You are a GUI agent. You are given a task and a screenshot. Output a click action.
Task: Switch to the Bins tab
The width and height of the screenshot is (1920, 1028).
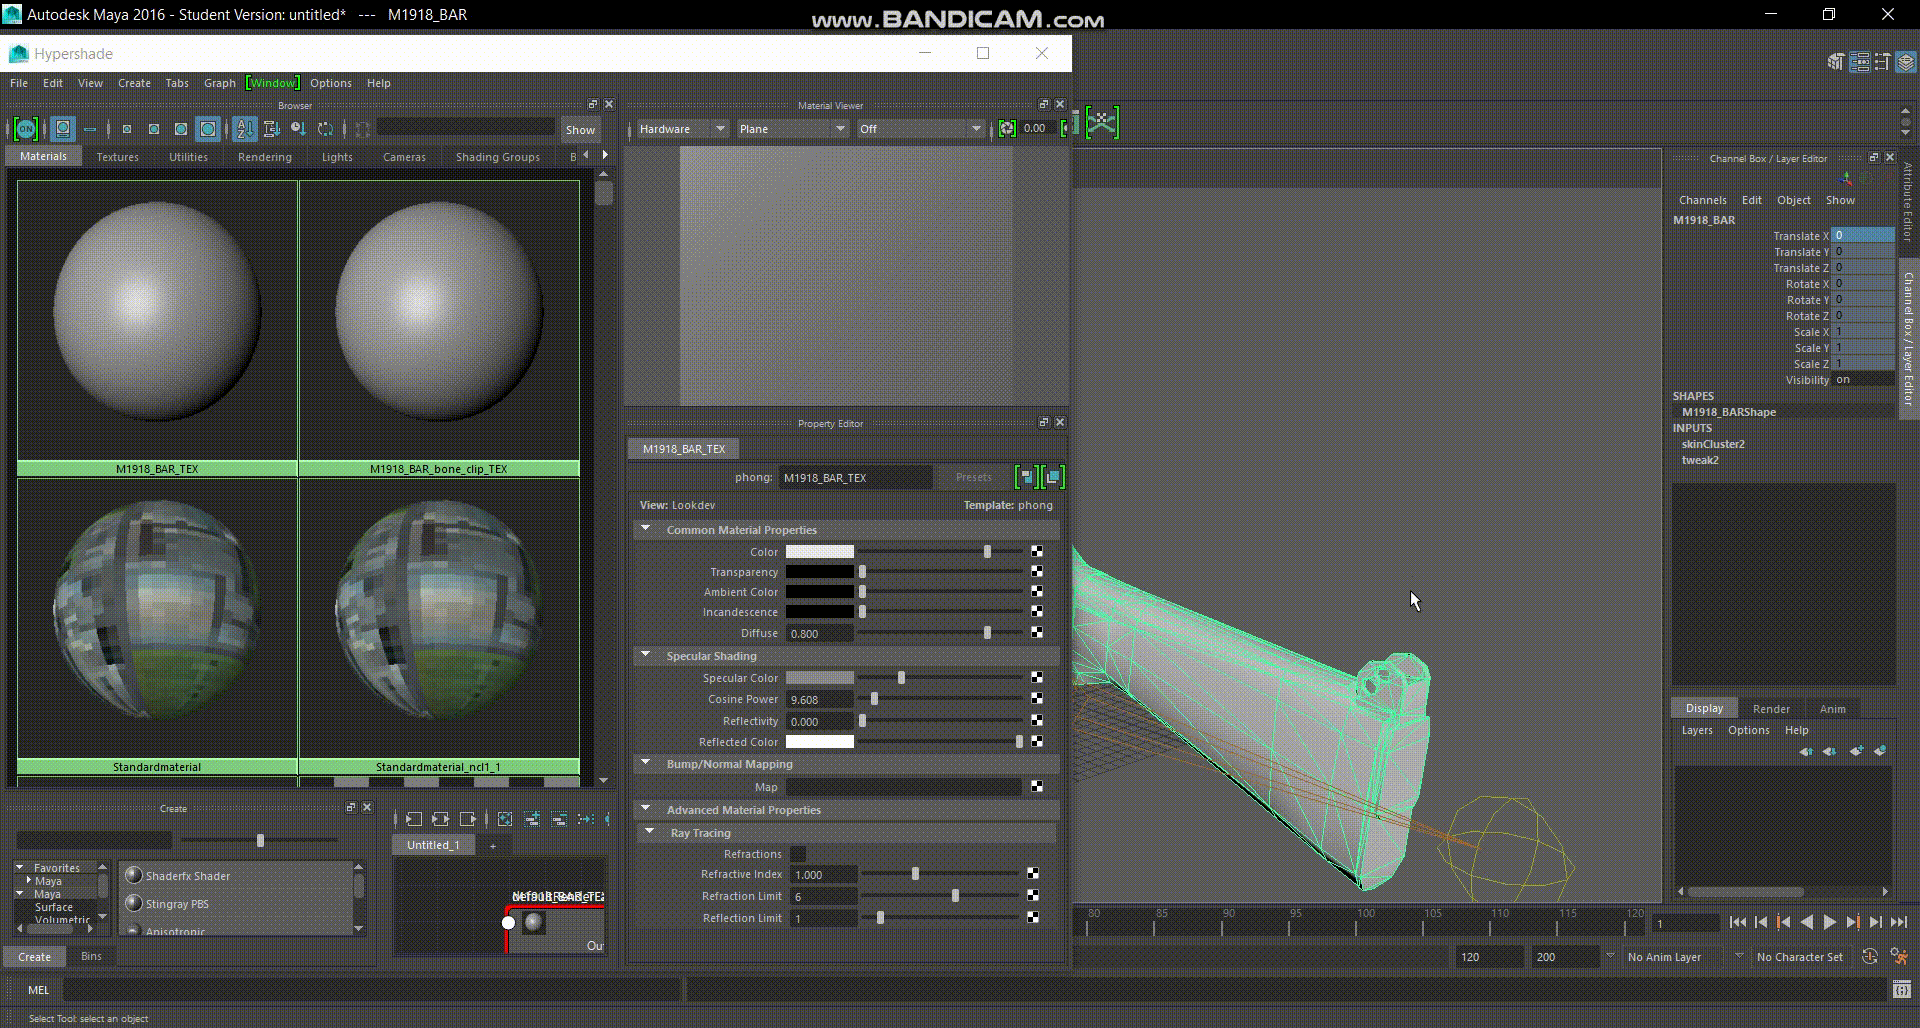click(91, 956)
